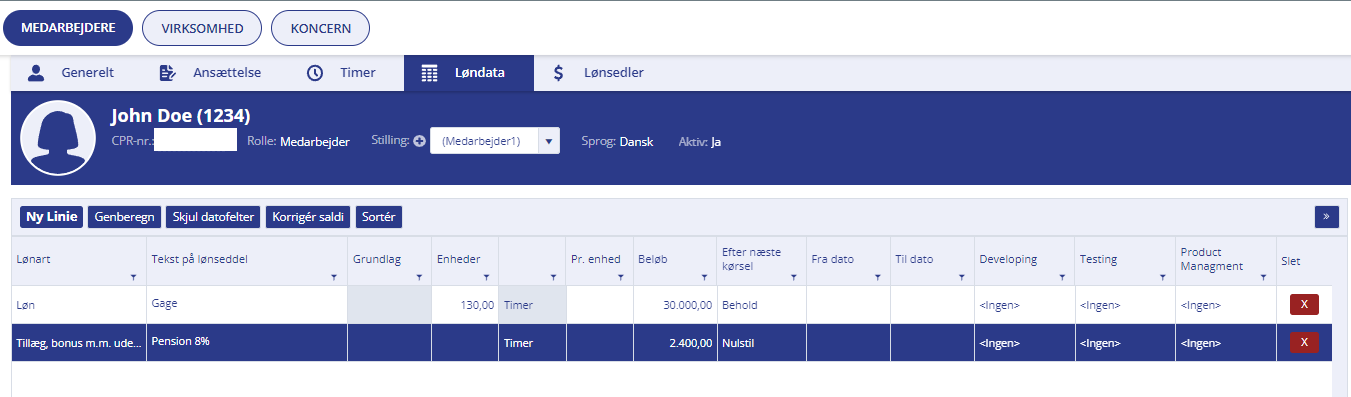
Task: Open the Lønsedler tab
Action: coord(598,73)
